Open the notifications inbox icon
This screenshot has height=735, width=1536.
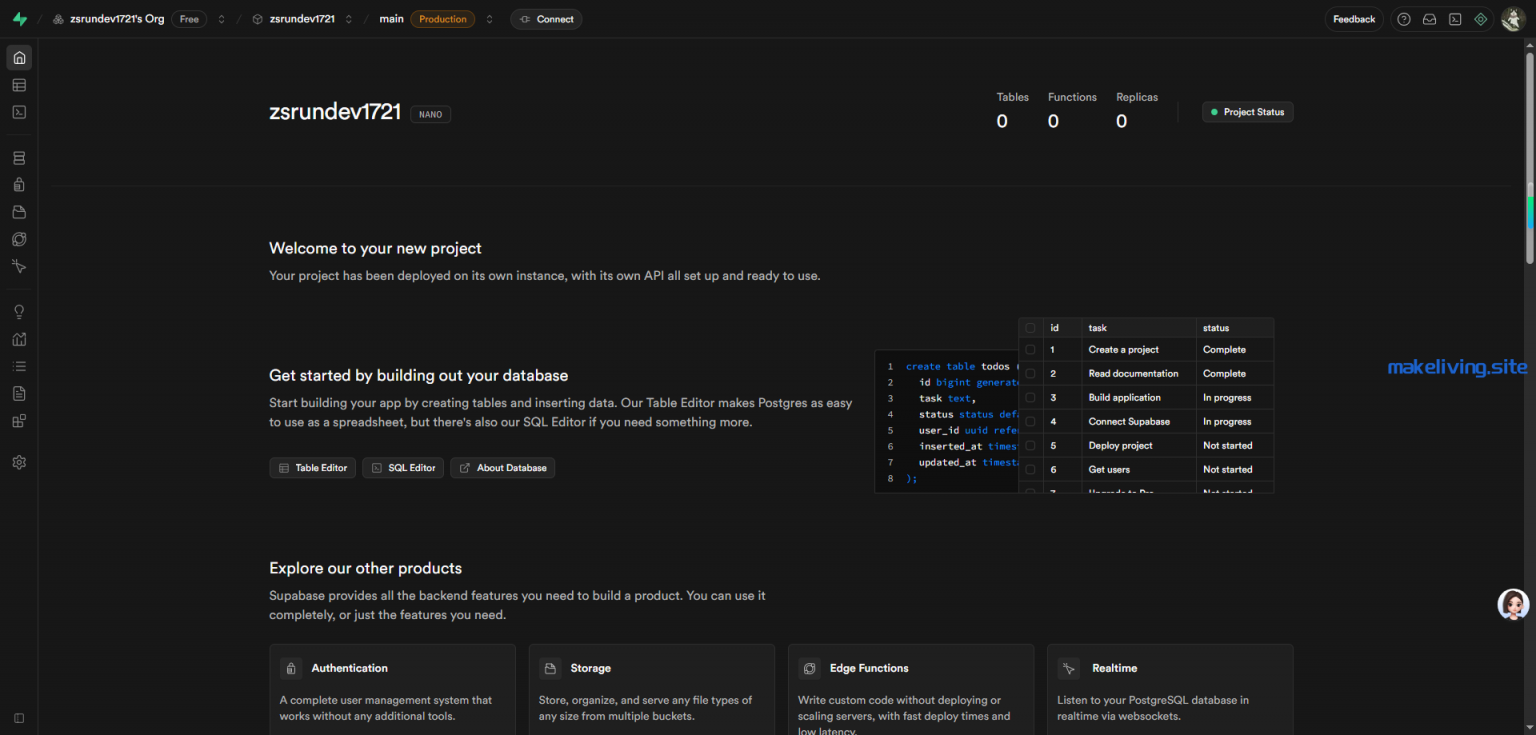click(x=1430, y=19)
